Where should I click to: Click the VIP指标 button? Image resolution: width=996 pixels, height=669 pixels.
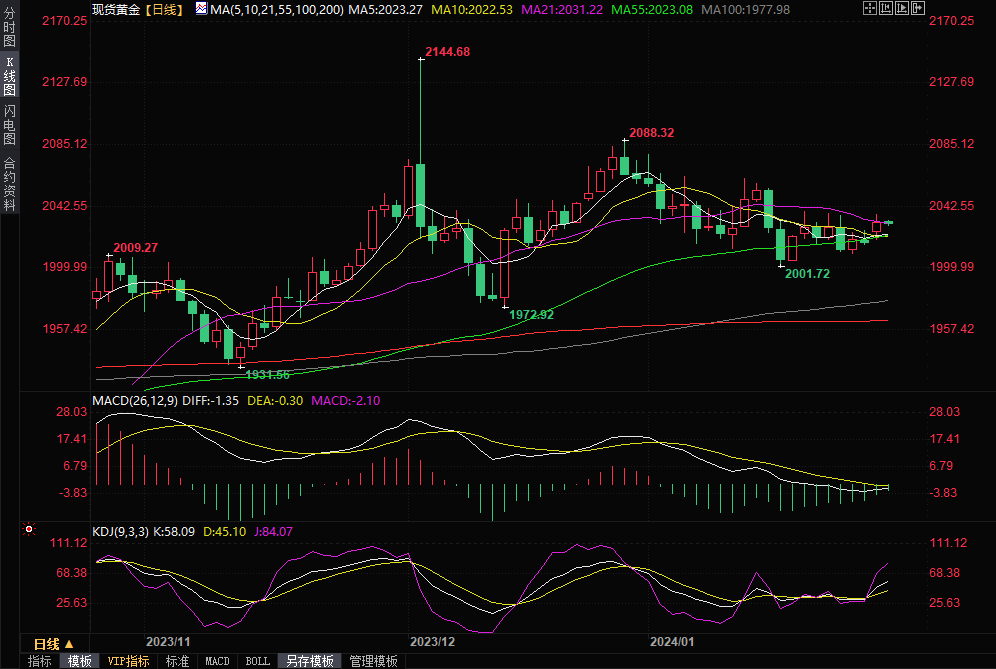tap(128, 661)
